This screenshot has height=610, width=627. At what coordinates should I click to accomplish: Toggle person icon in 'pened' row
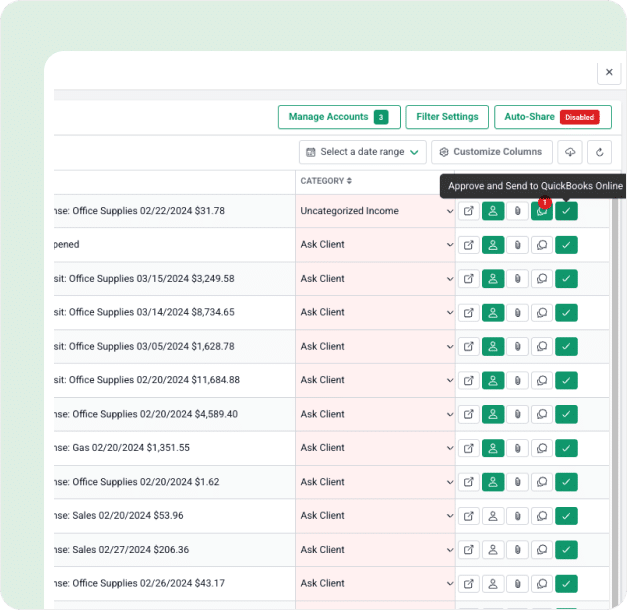pos(493,245)
